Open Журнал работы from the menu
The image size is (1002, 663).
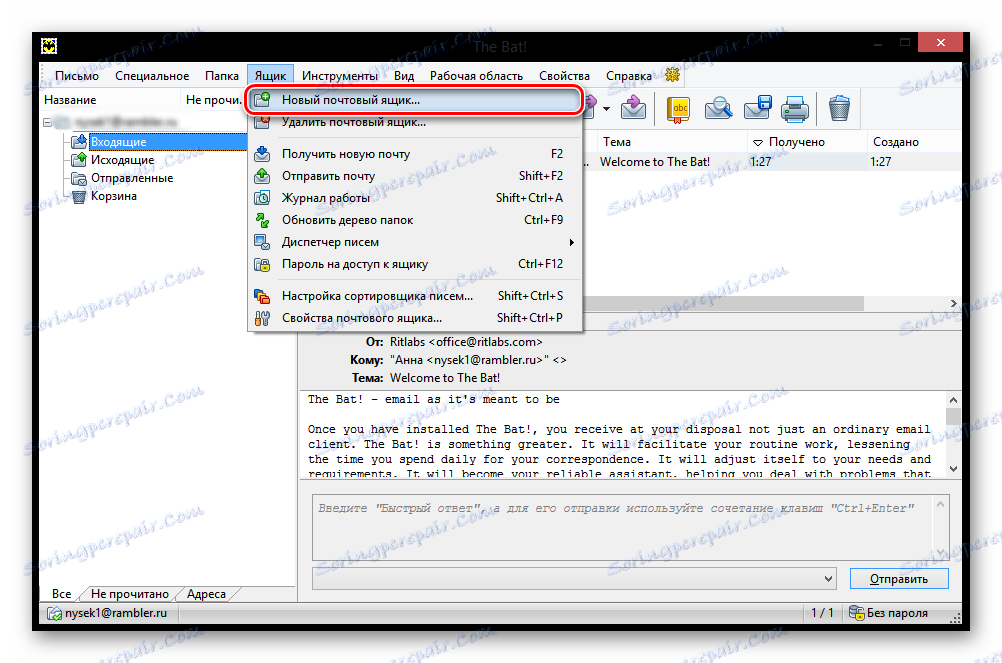tap(415, 198)
